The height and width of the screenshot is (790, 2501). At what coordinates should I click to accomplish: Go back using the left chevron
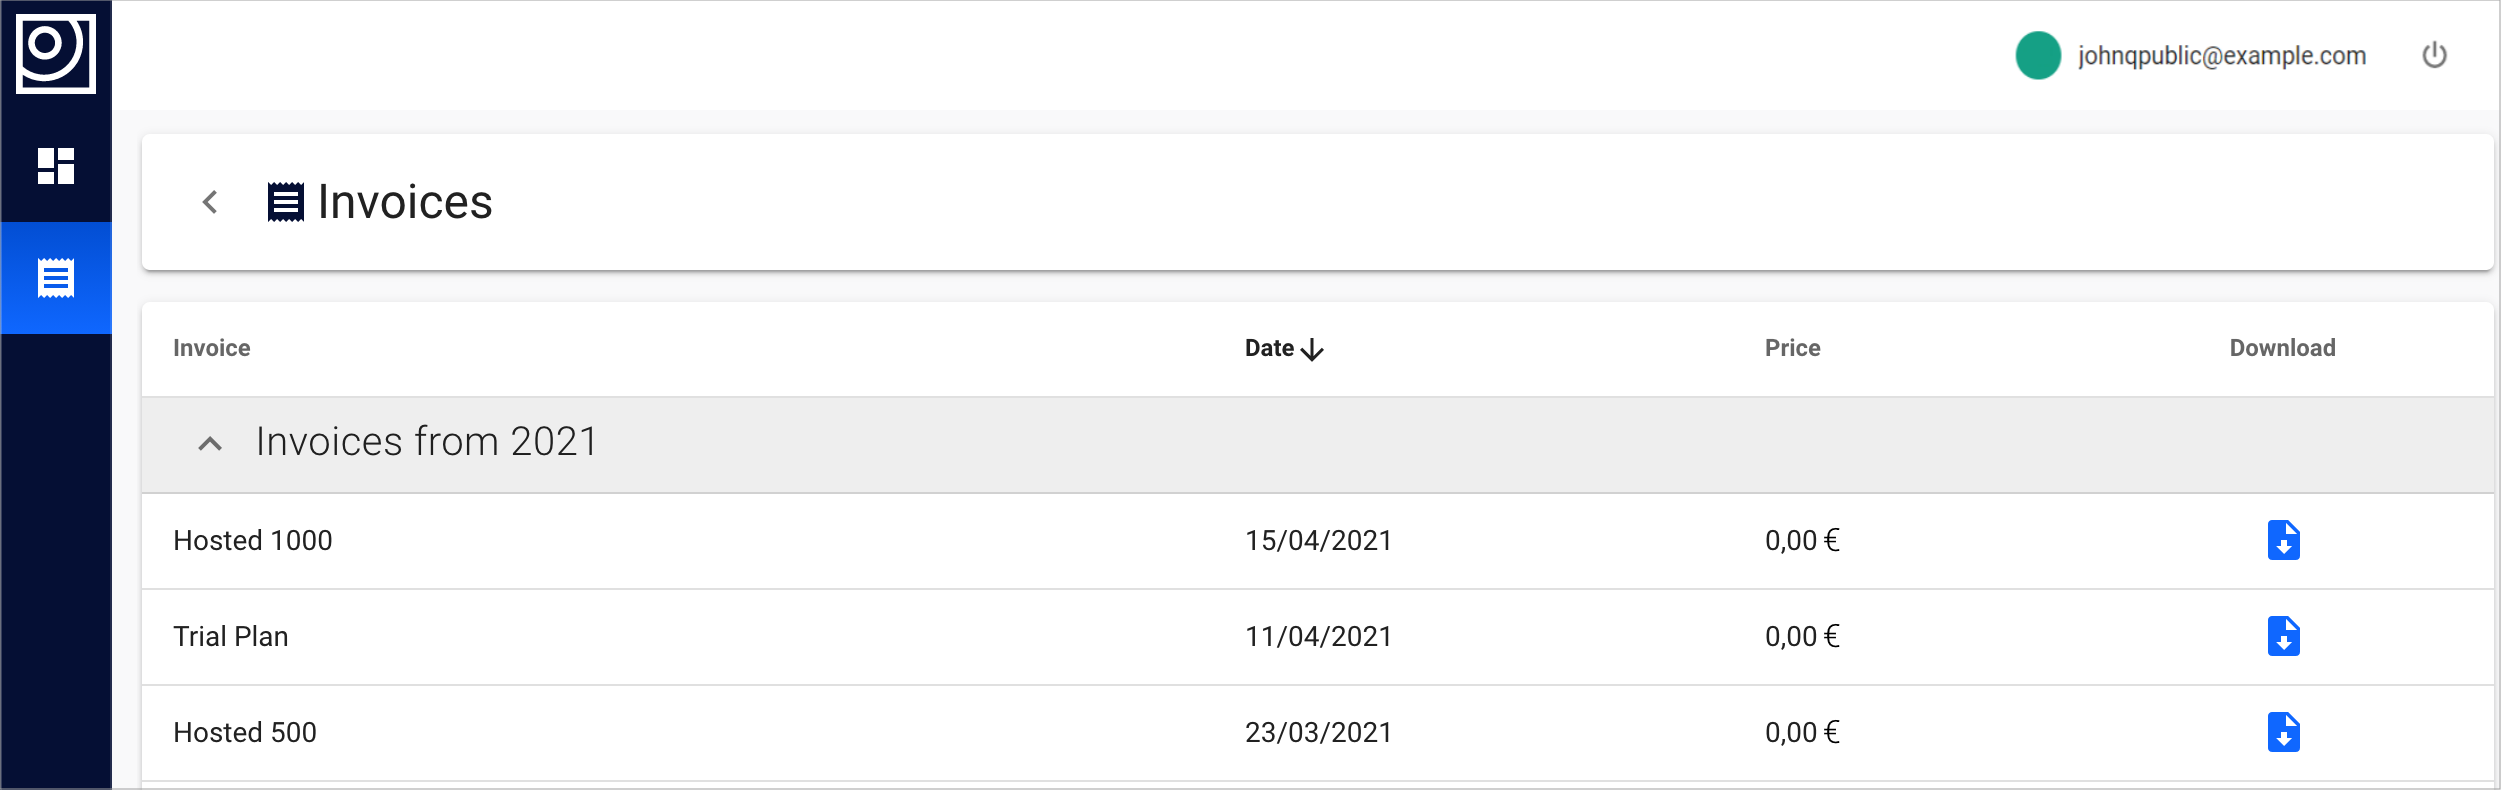point(210,202)
